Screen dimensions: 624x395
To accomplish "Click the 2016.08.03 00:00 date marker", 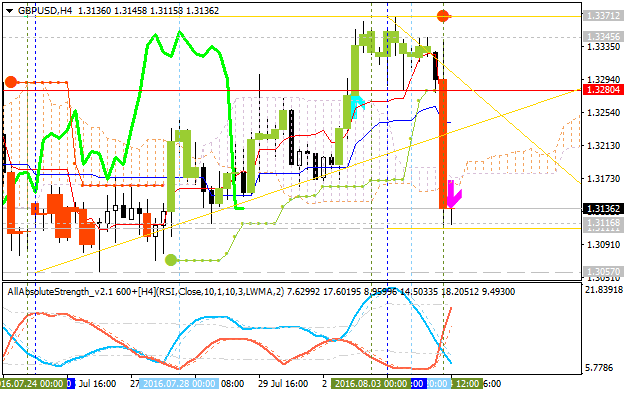I will [x=370, y=384].
